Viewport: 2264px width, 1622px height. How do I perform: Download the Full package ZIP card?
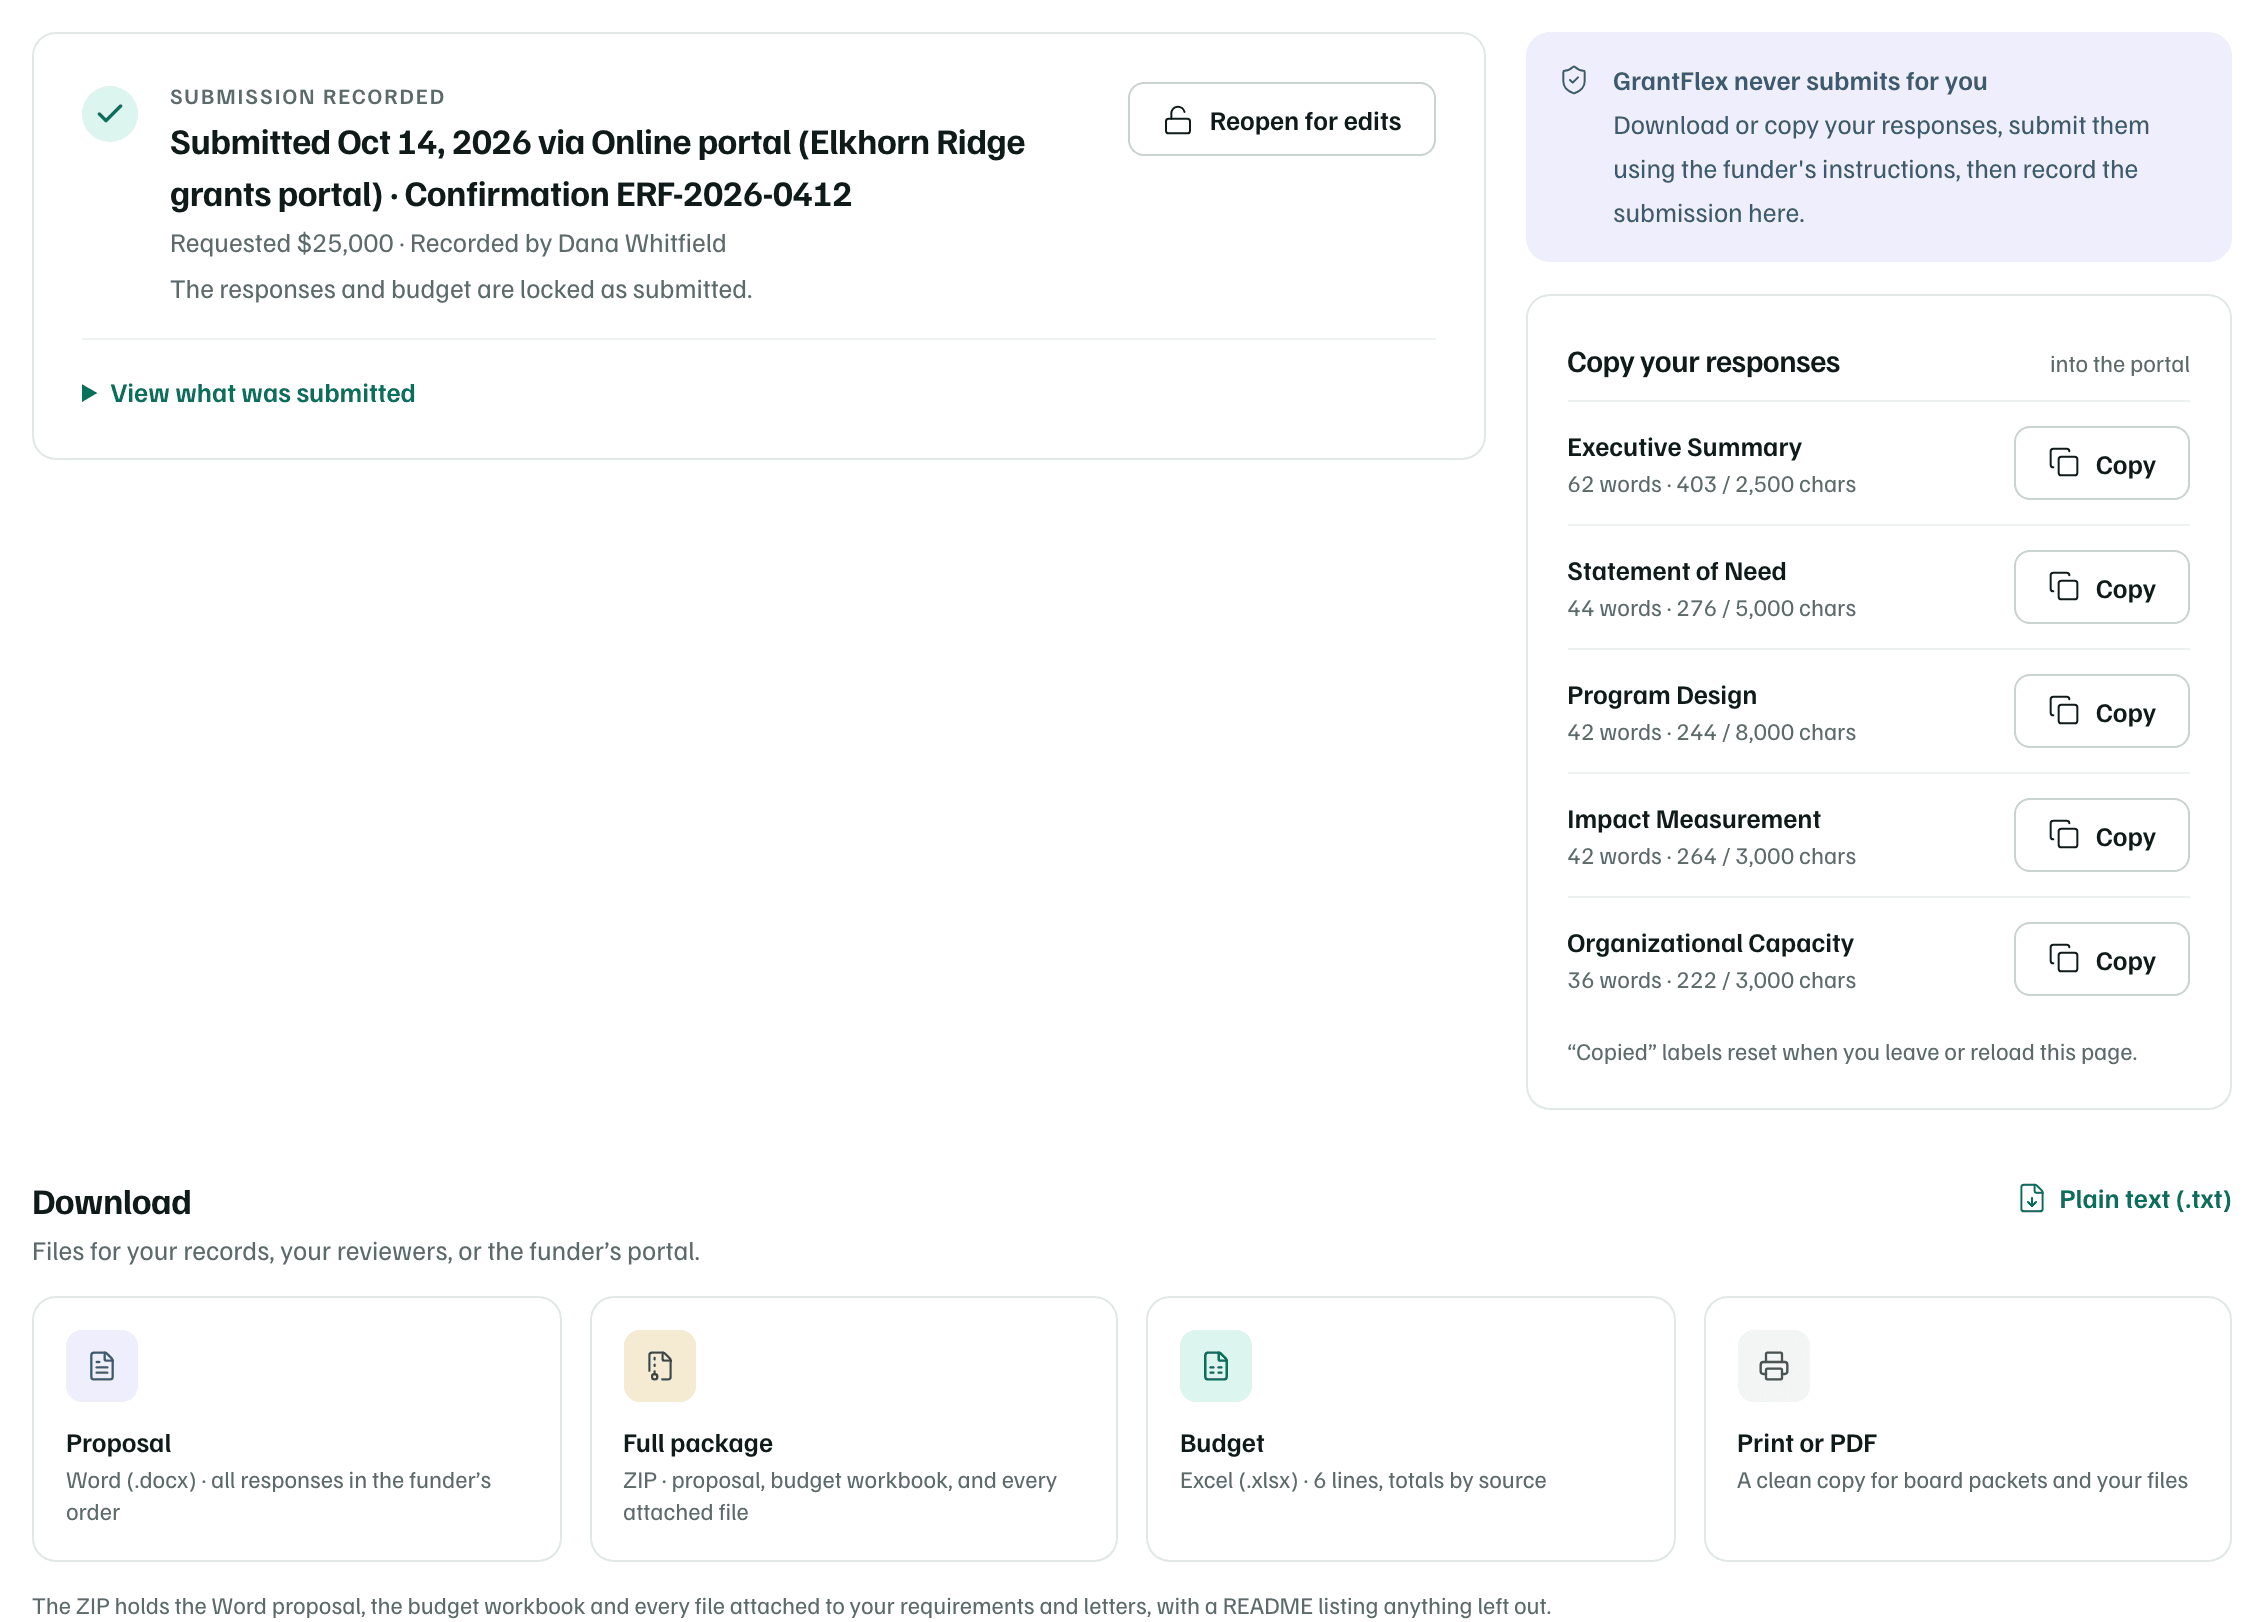click(854, 1429)
